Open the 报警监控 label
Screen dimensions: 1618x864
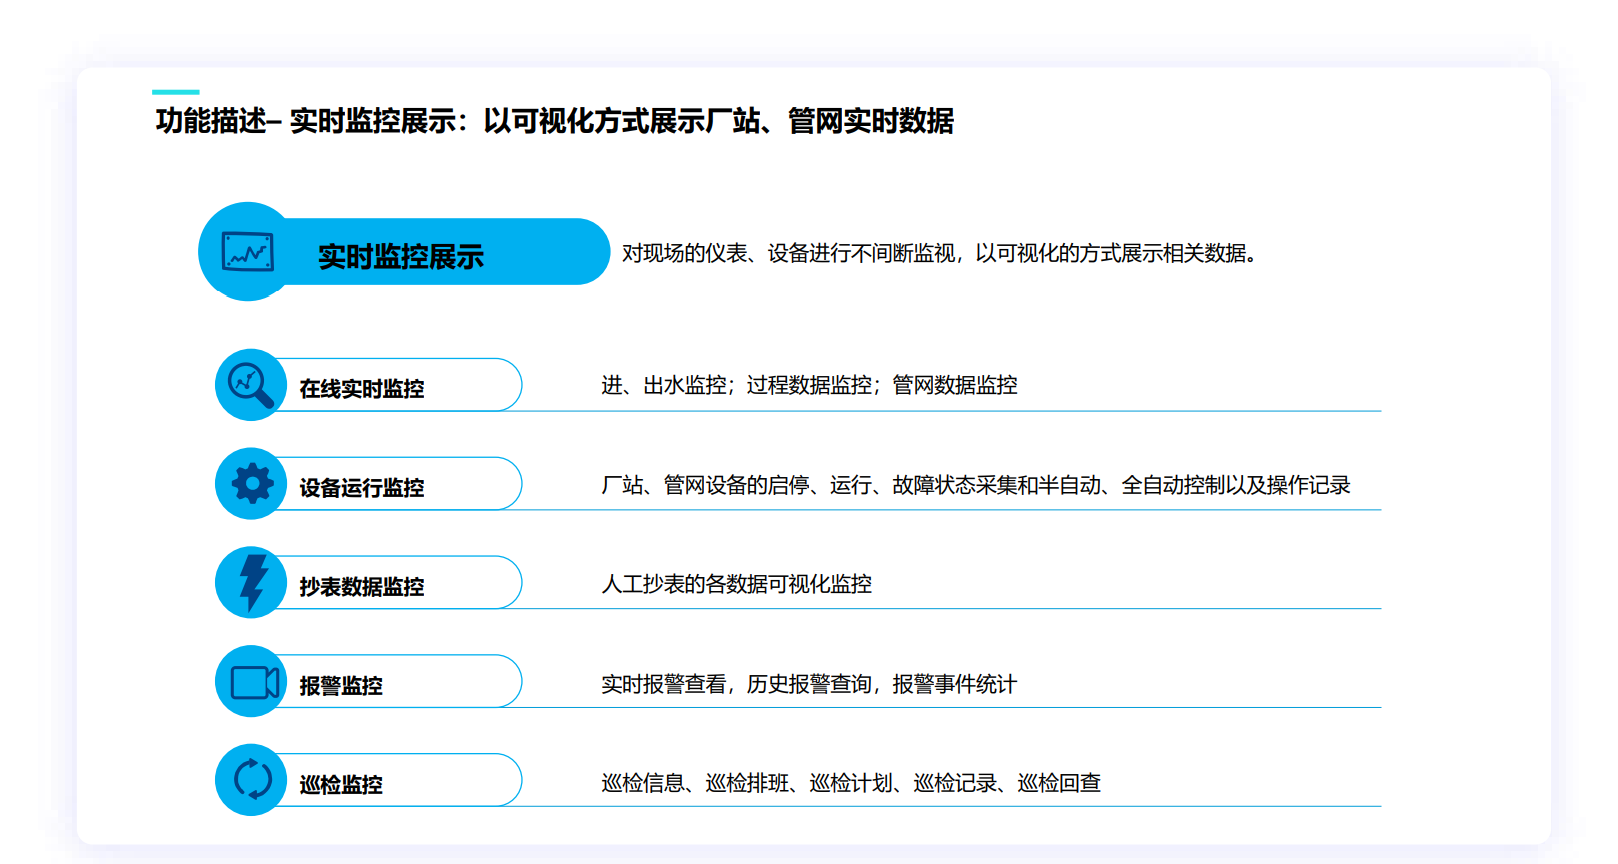click(x=341, y=686)
